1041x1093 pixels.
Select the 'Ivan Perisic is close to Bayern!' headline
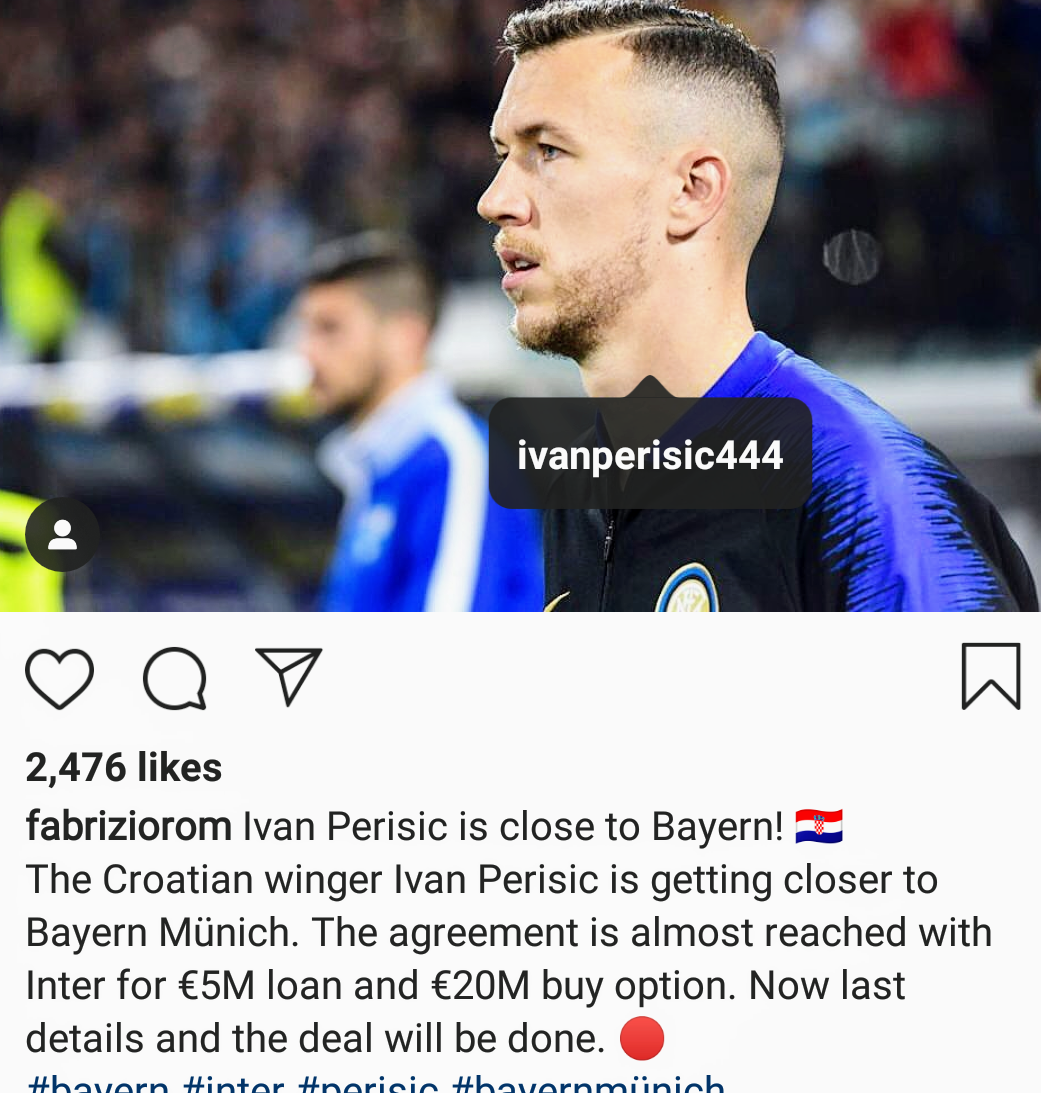513,827
